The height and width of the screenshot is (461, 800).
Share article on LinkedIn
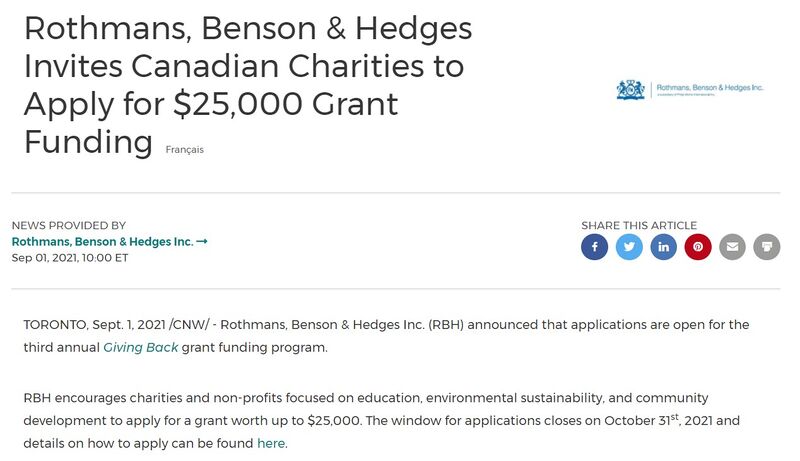point(664,247)
